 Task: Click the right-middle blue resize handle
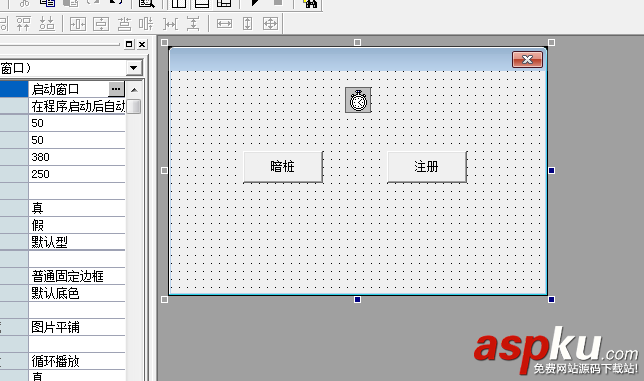[x=552, y=170]
